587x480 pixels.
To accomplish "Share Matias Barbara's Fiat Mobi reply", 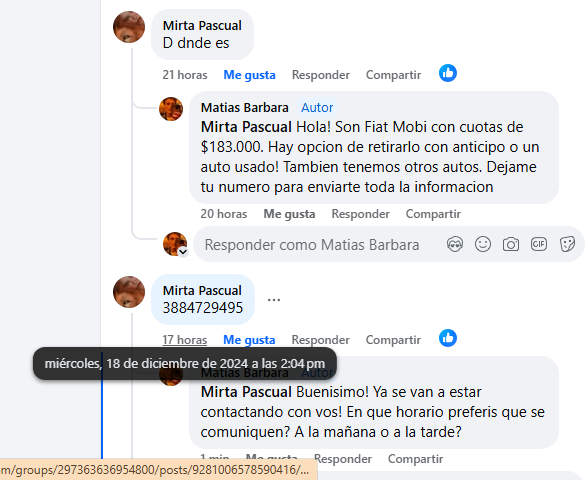I will (433, 214).
